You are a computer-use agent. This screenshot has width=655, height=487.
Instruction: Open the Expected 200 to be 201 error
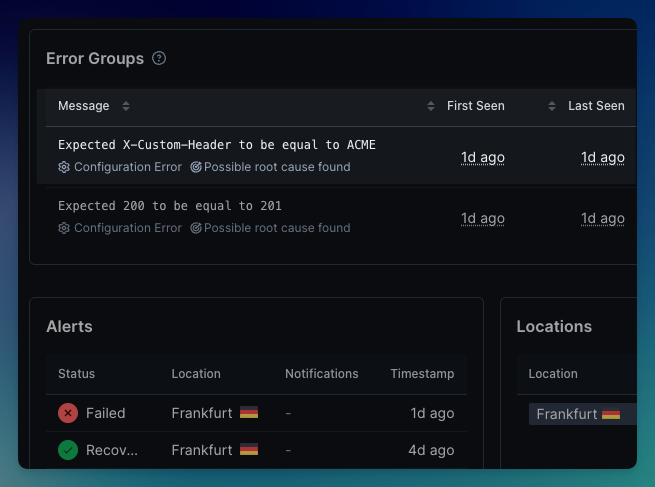[x=170, y=206]
